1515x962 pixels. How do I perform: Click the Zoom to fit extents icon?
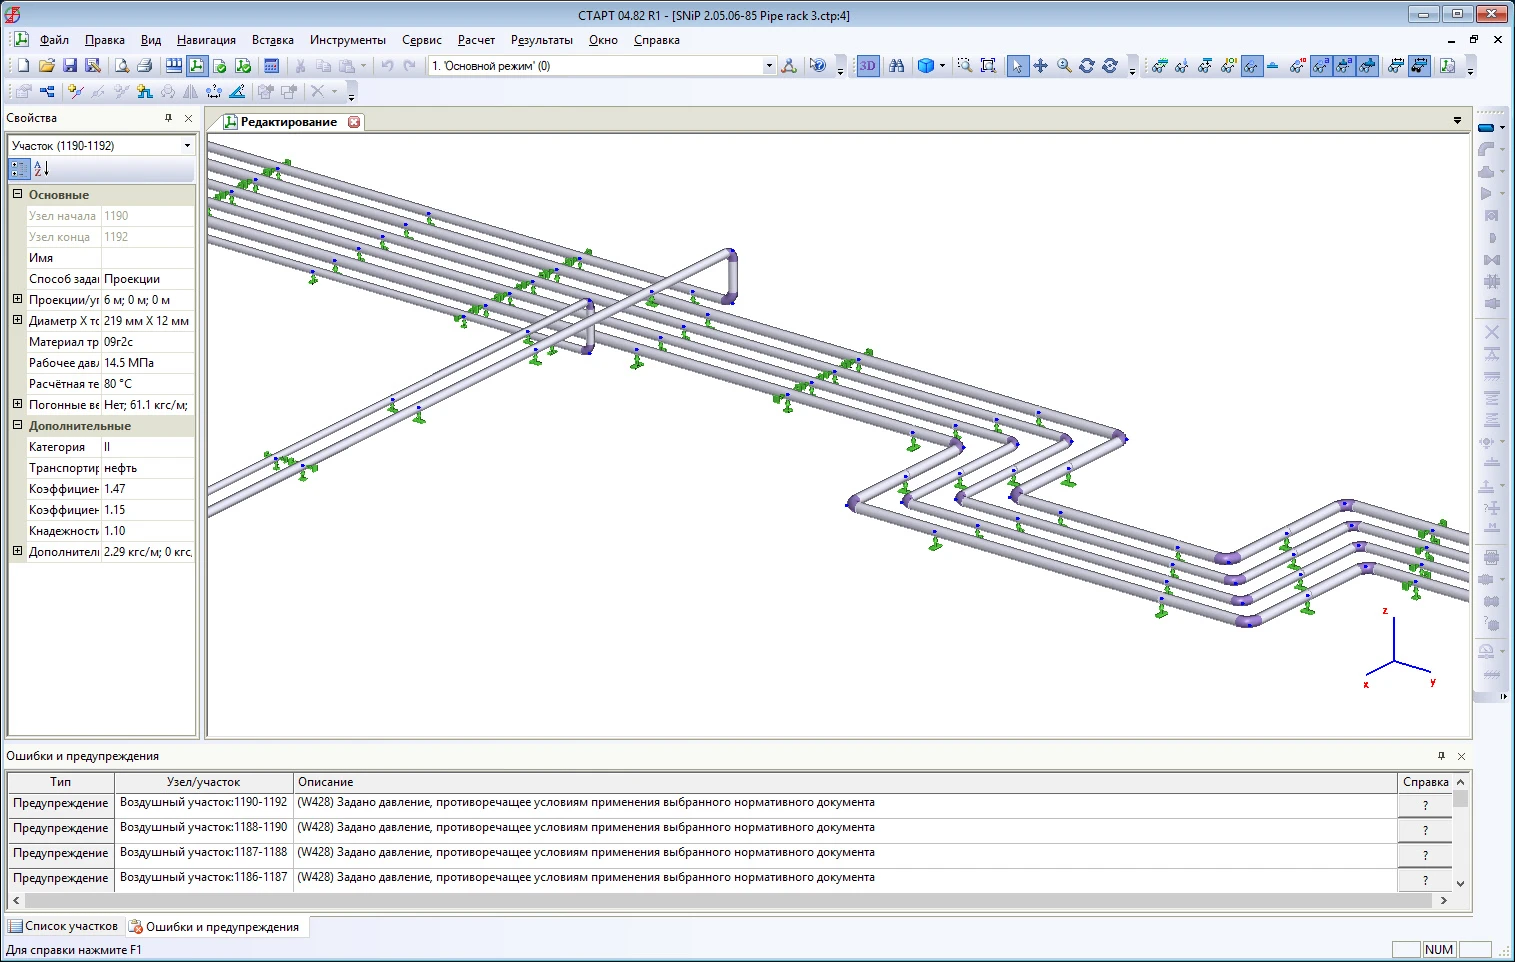click(988, 66)
